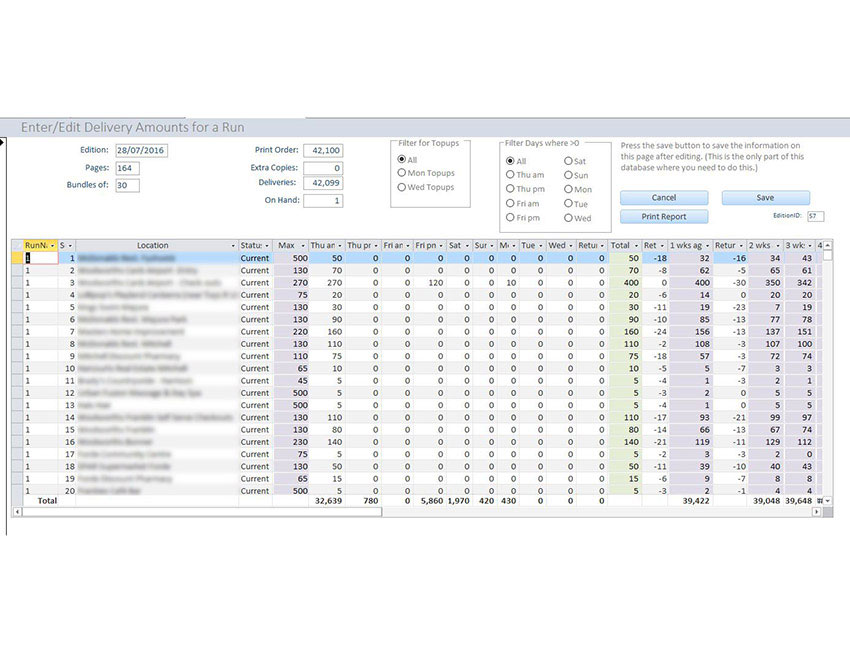Viewport: 850px width, 653px height.
Task: Click Status Current cell in row 10
Action: click(x=255, y=368)
